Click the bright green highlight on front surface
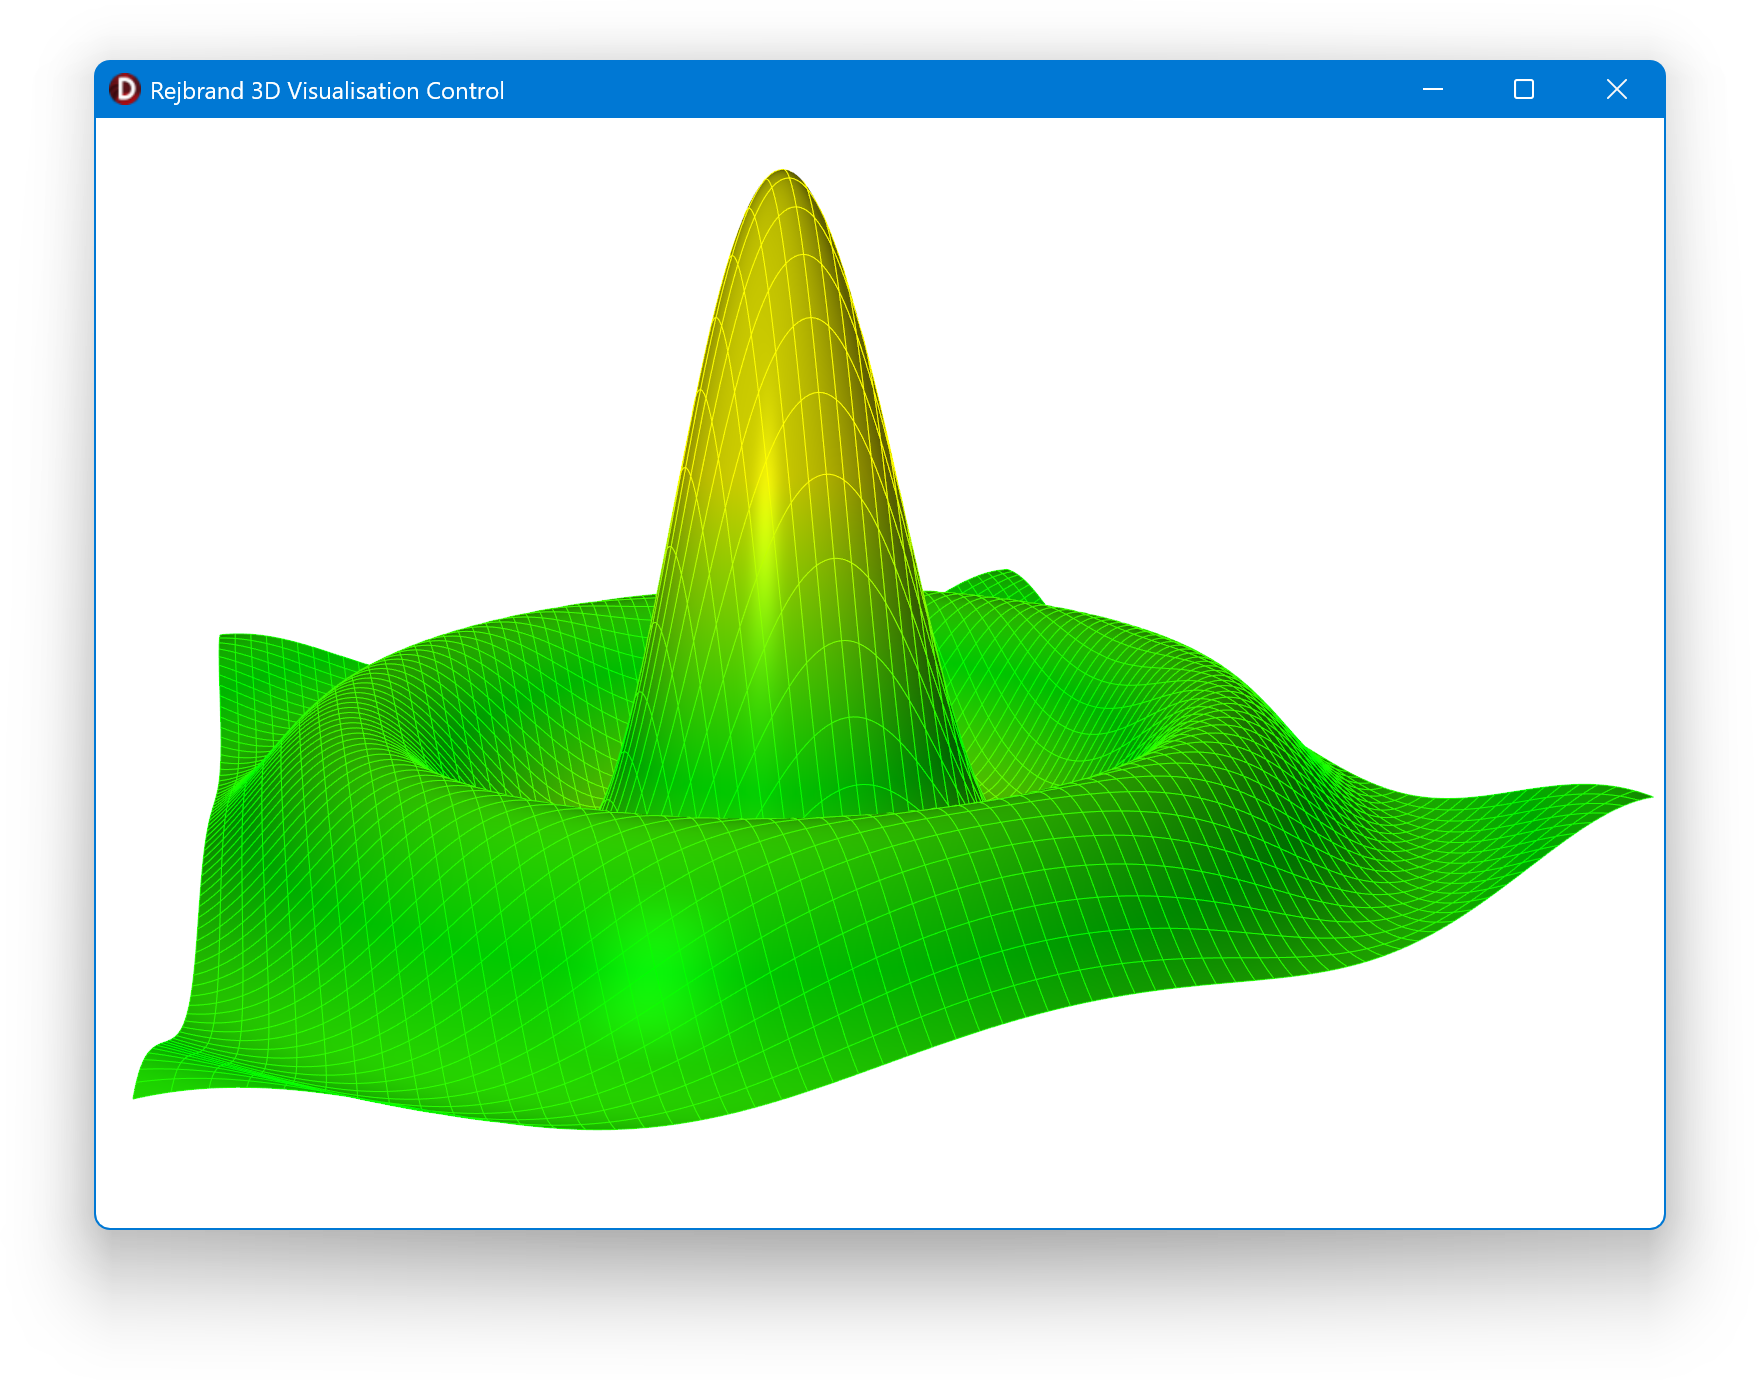 (x=650, y=970)
